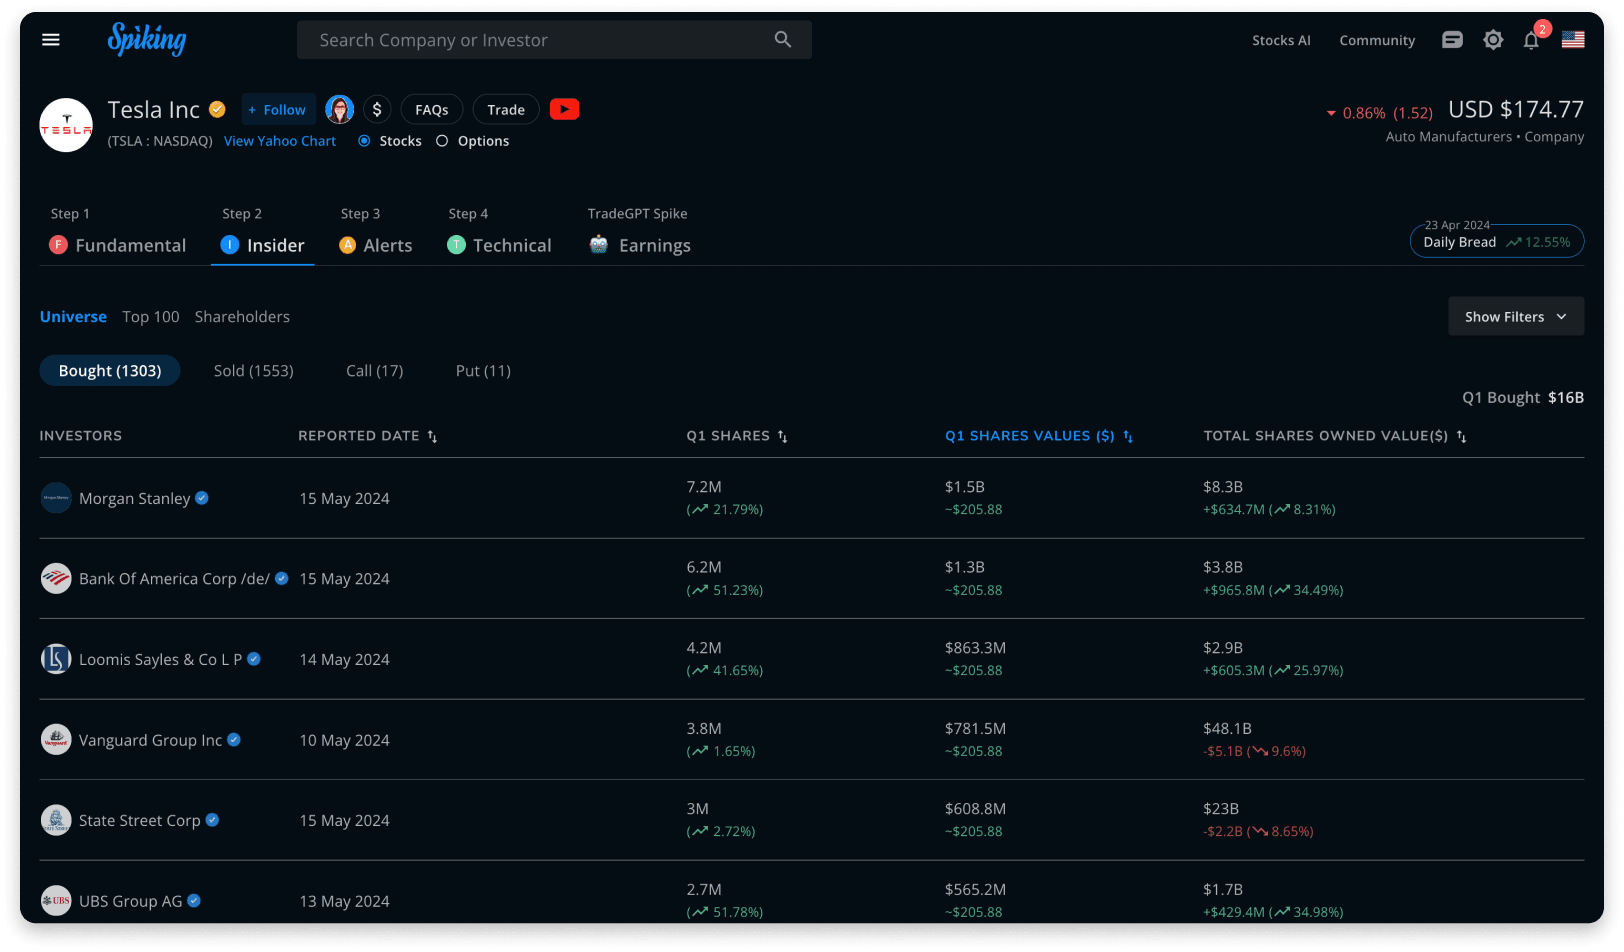Click the State Street Corp logo
The width and height of the screenshot is (1624, 952).
pyautogui.click(x=56, y=820)
